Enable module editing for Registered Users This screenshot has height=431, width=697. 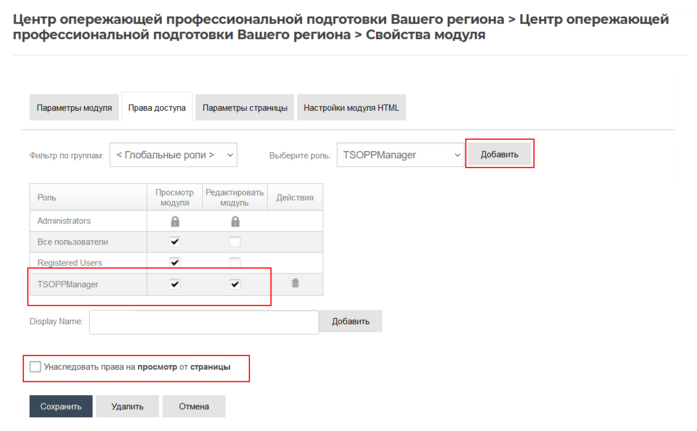[235, 263]
